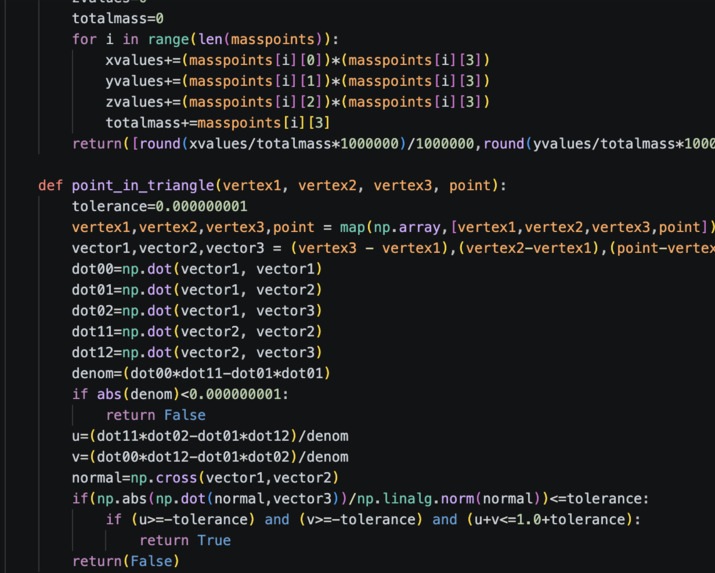Viewport: 715px width, 573px height.
Task: Click 'yvalues+=' at line start
Action: click(x=143, y=81)
